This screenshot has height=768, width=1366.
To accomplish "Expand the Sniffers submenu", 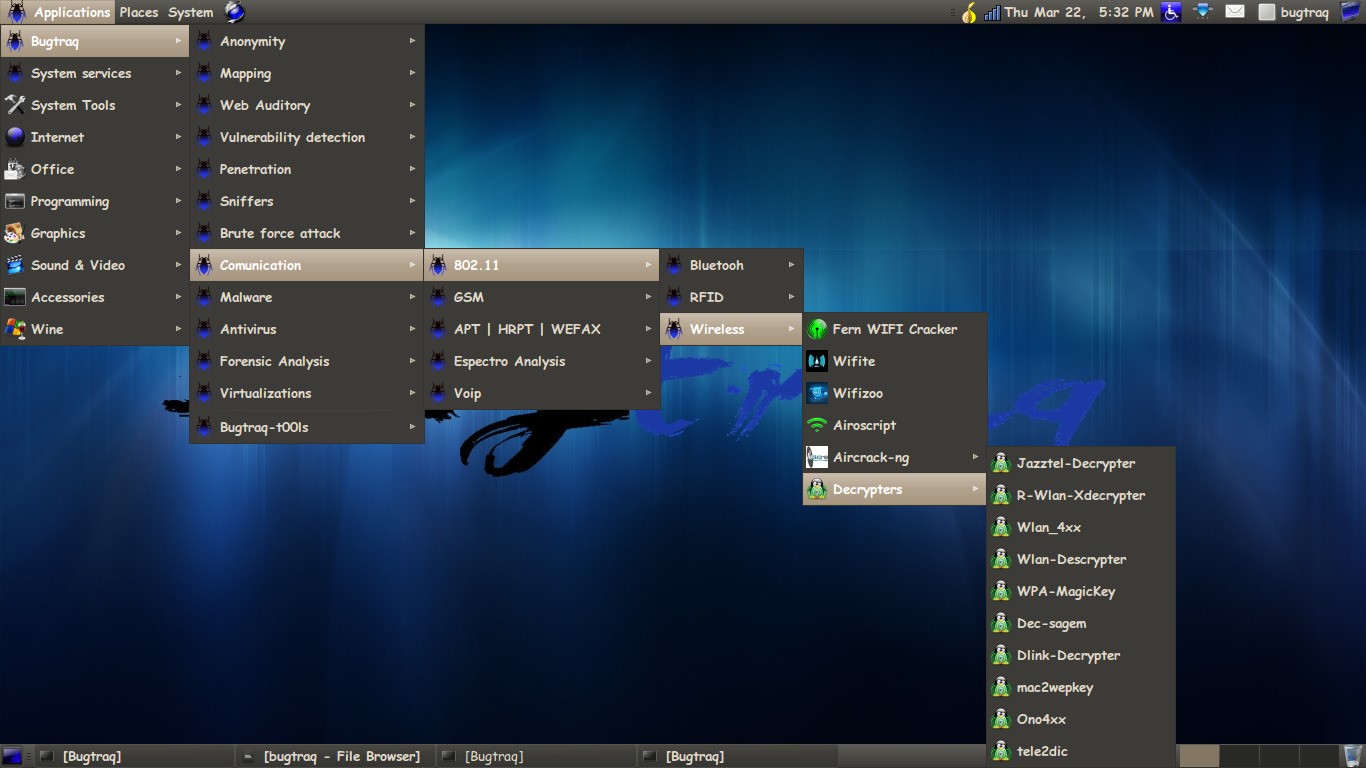I will pyautogui.click(x=246, y=201).
